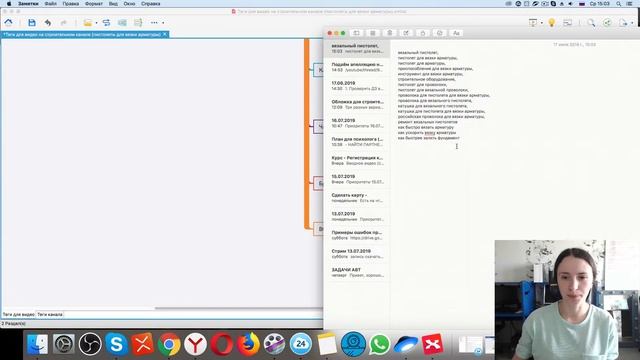Expand the arrow next to the three dots
This screenshot has width=640, height=360.
(163, 23)
